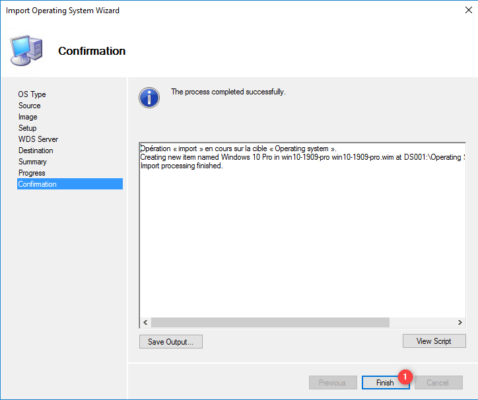
Task: Click 'The process completed successfully.' message
Action: (228, 92)
